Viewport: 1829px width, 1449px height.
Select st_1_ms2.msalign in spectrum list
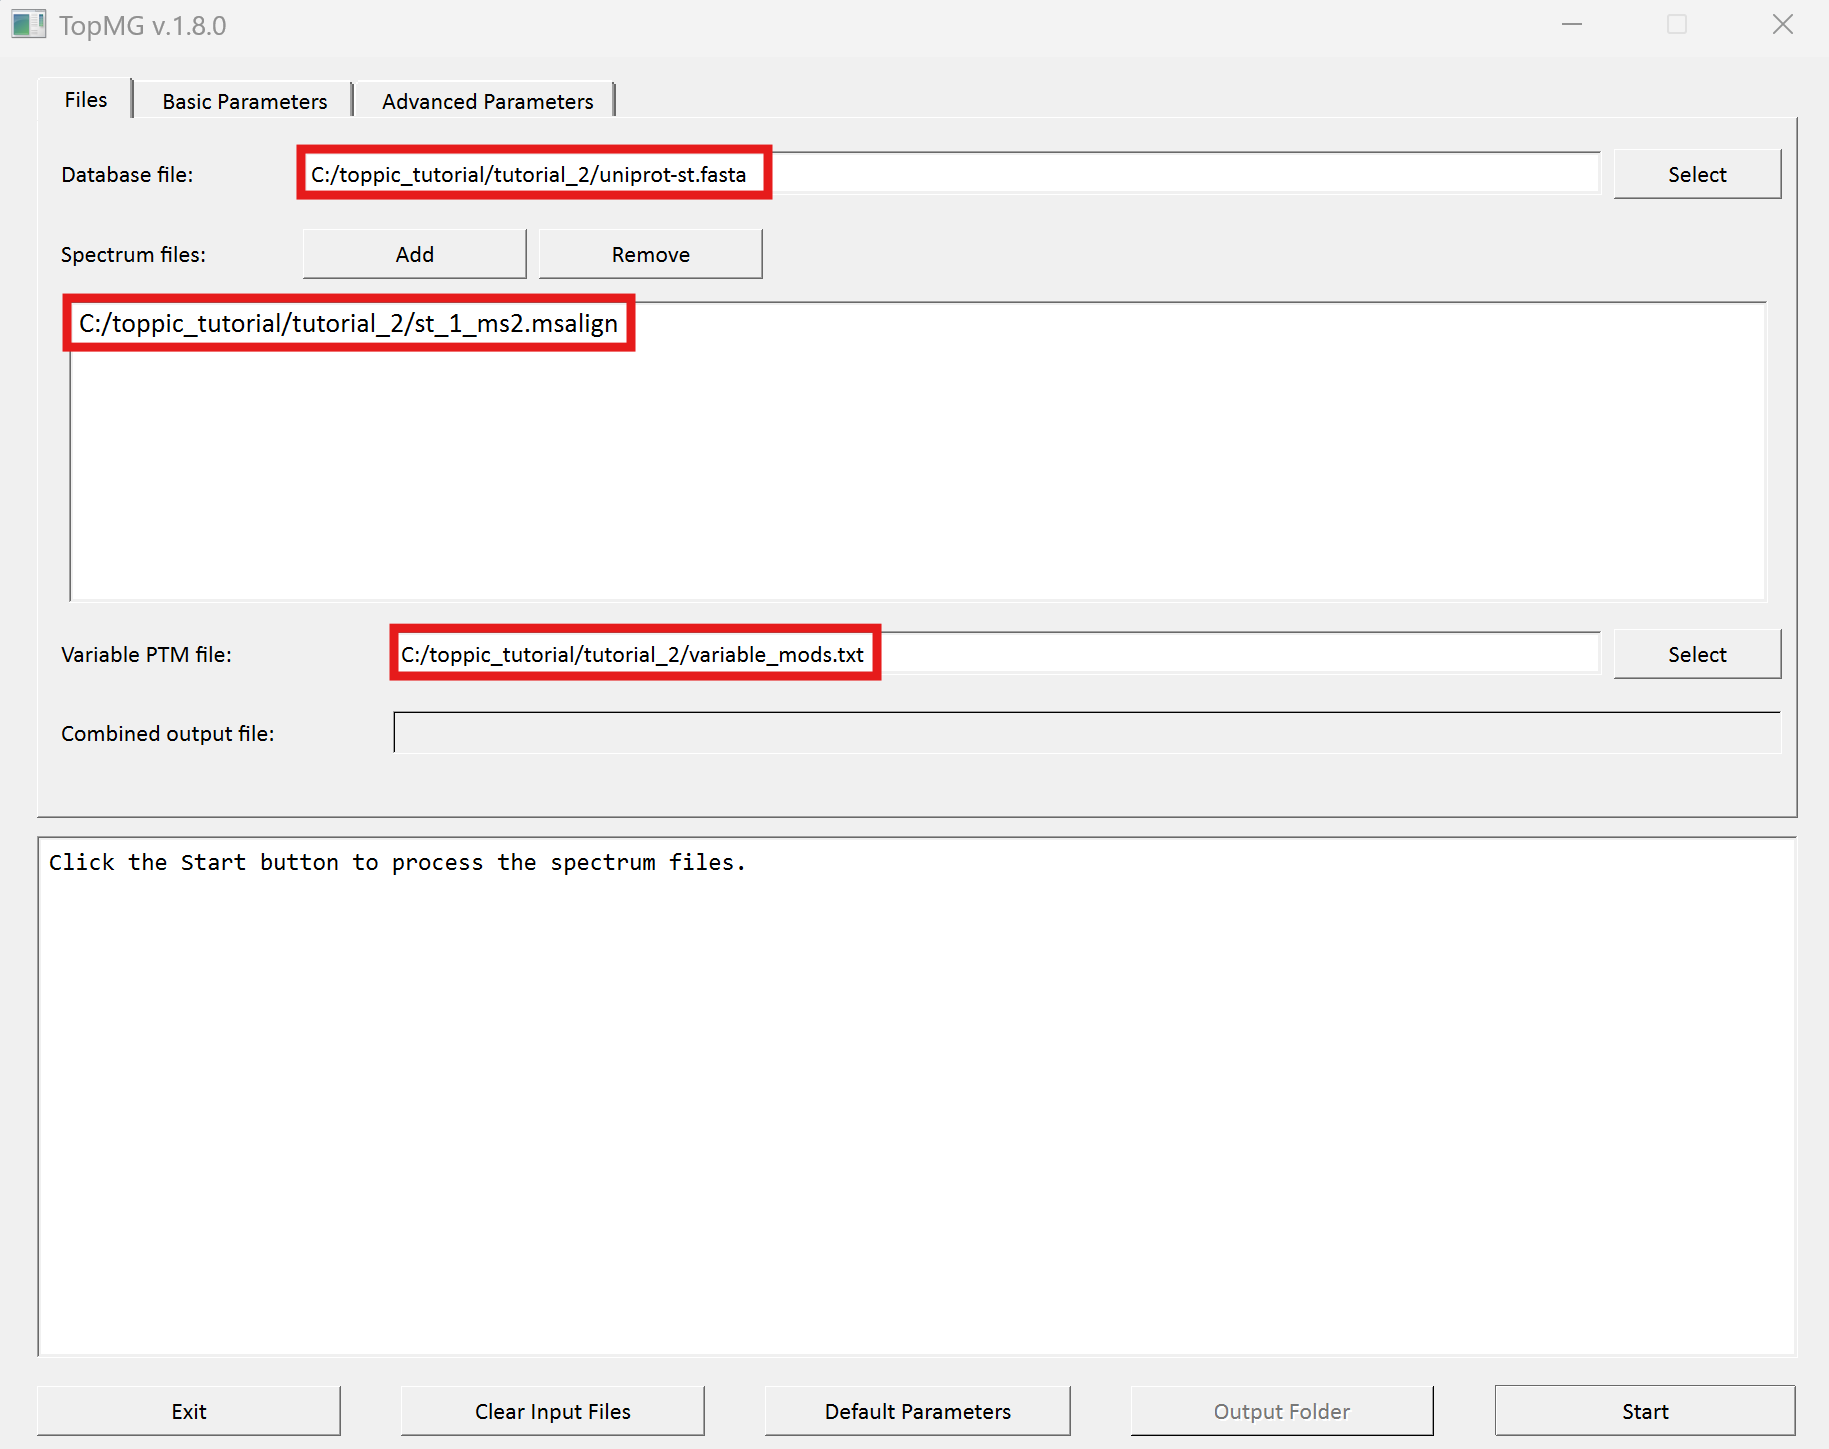point(348,323)
